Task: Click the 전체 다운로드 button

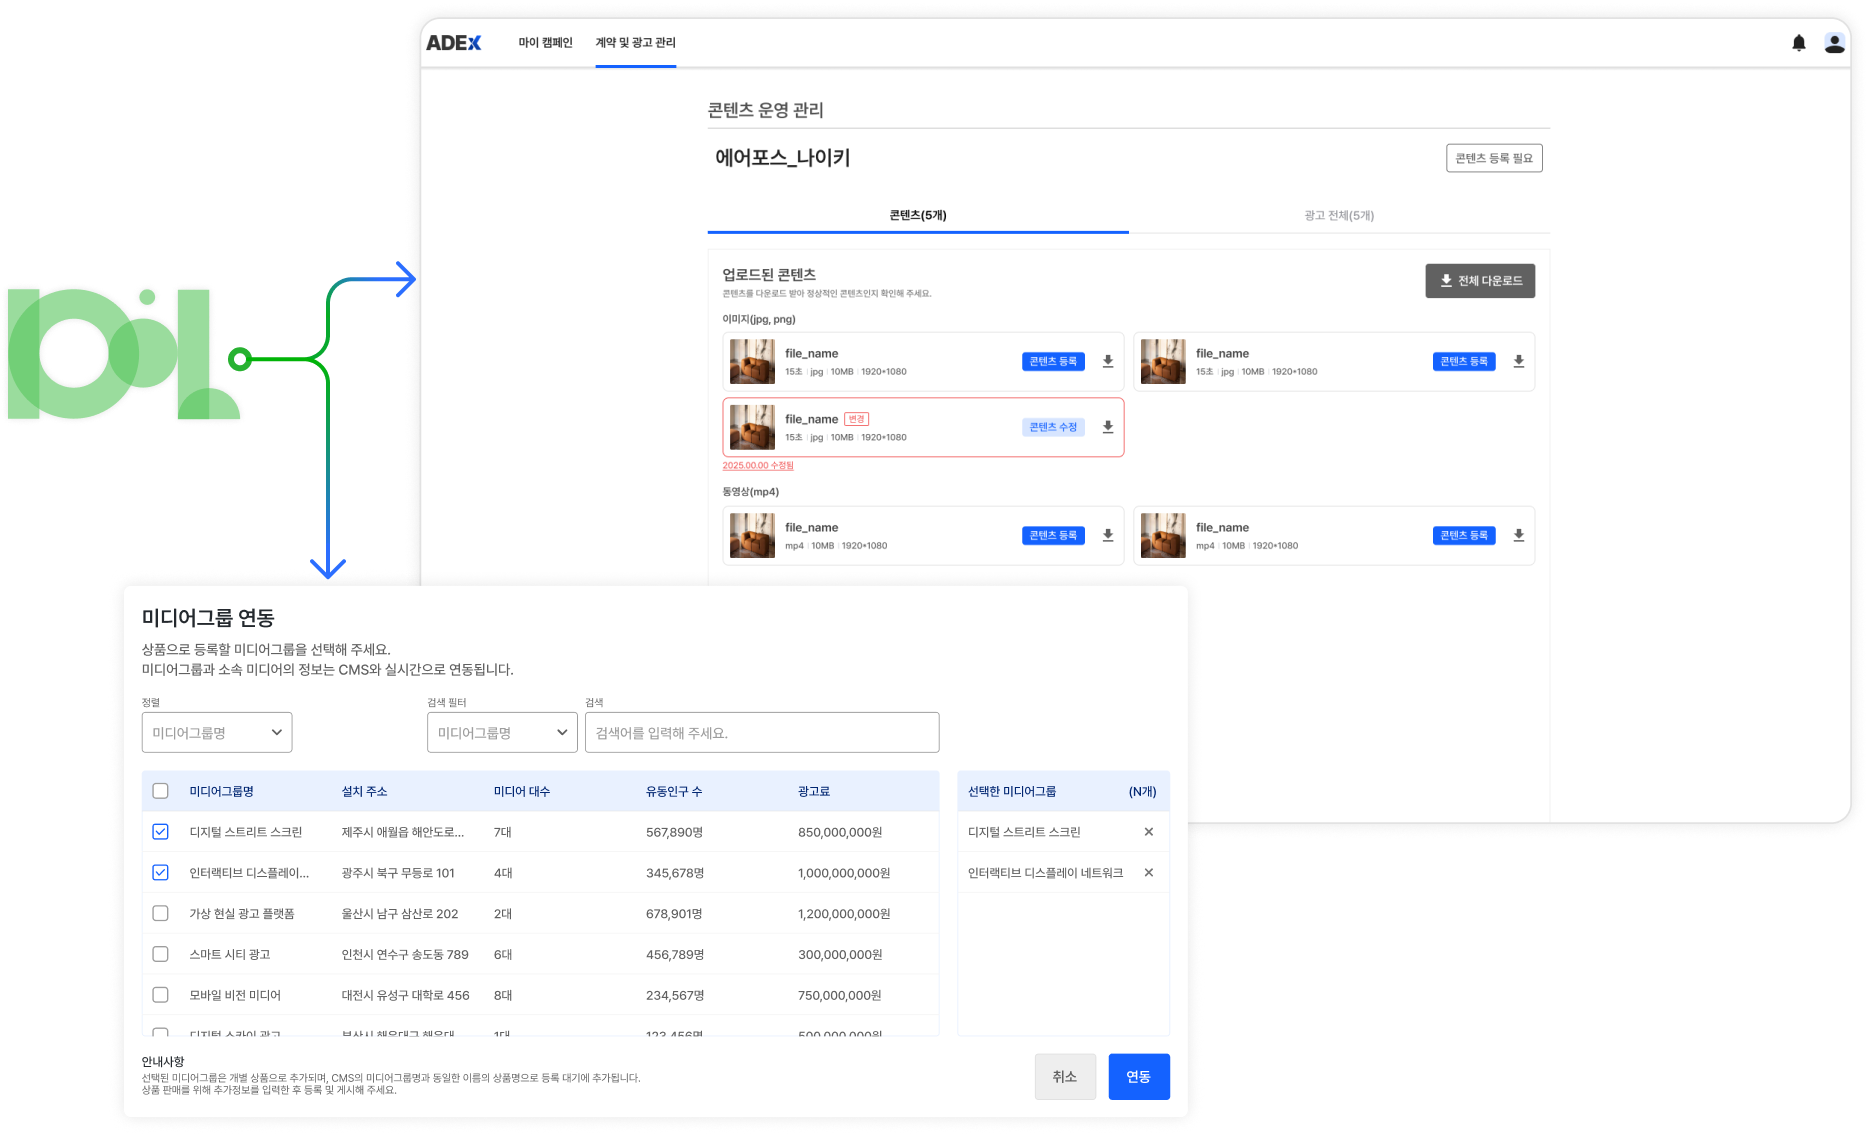Action: click(x=1479, y=281)
